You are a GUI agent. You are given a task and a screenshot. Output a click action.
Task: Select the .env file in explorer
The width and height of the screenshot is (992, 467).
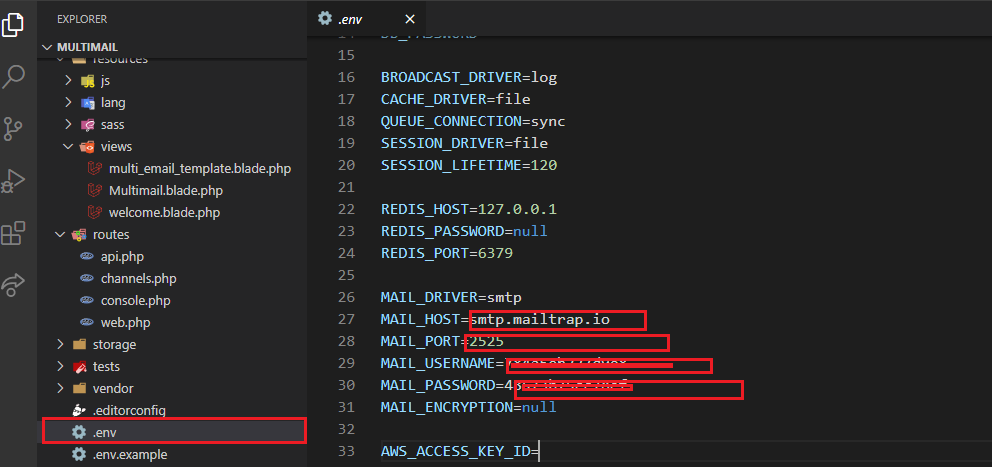pos(110,432)
